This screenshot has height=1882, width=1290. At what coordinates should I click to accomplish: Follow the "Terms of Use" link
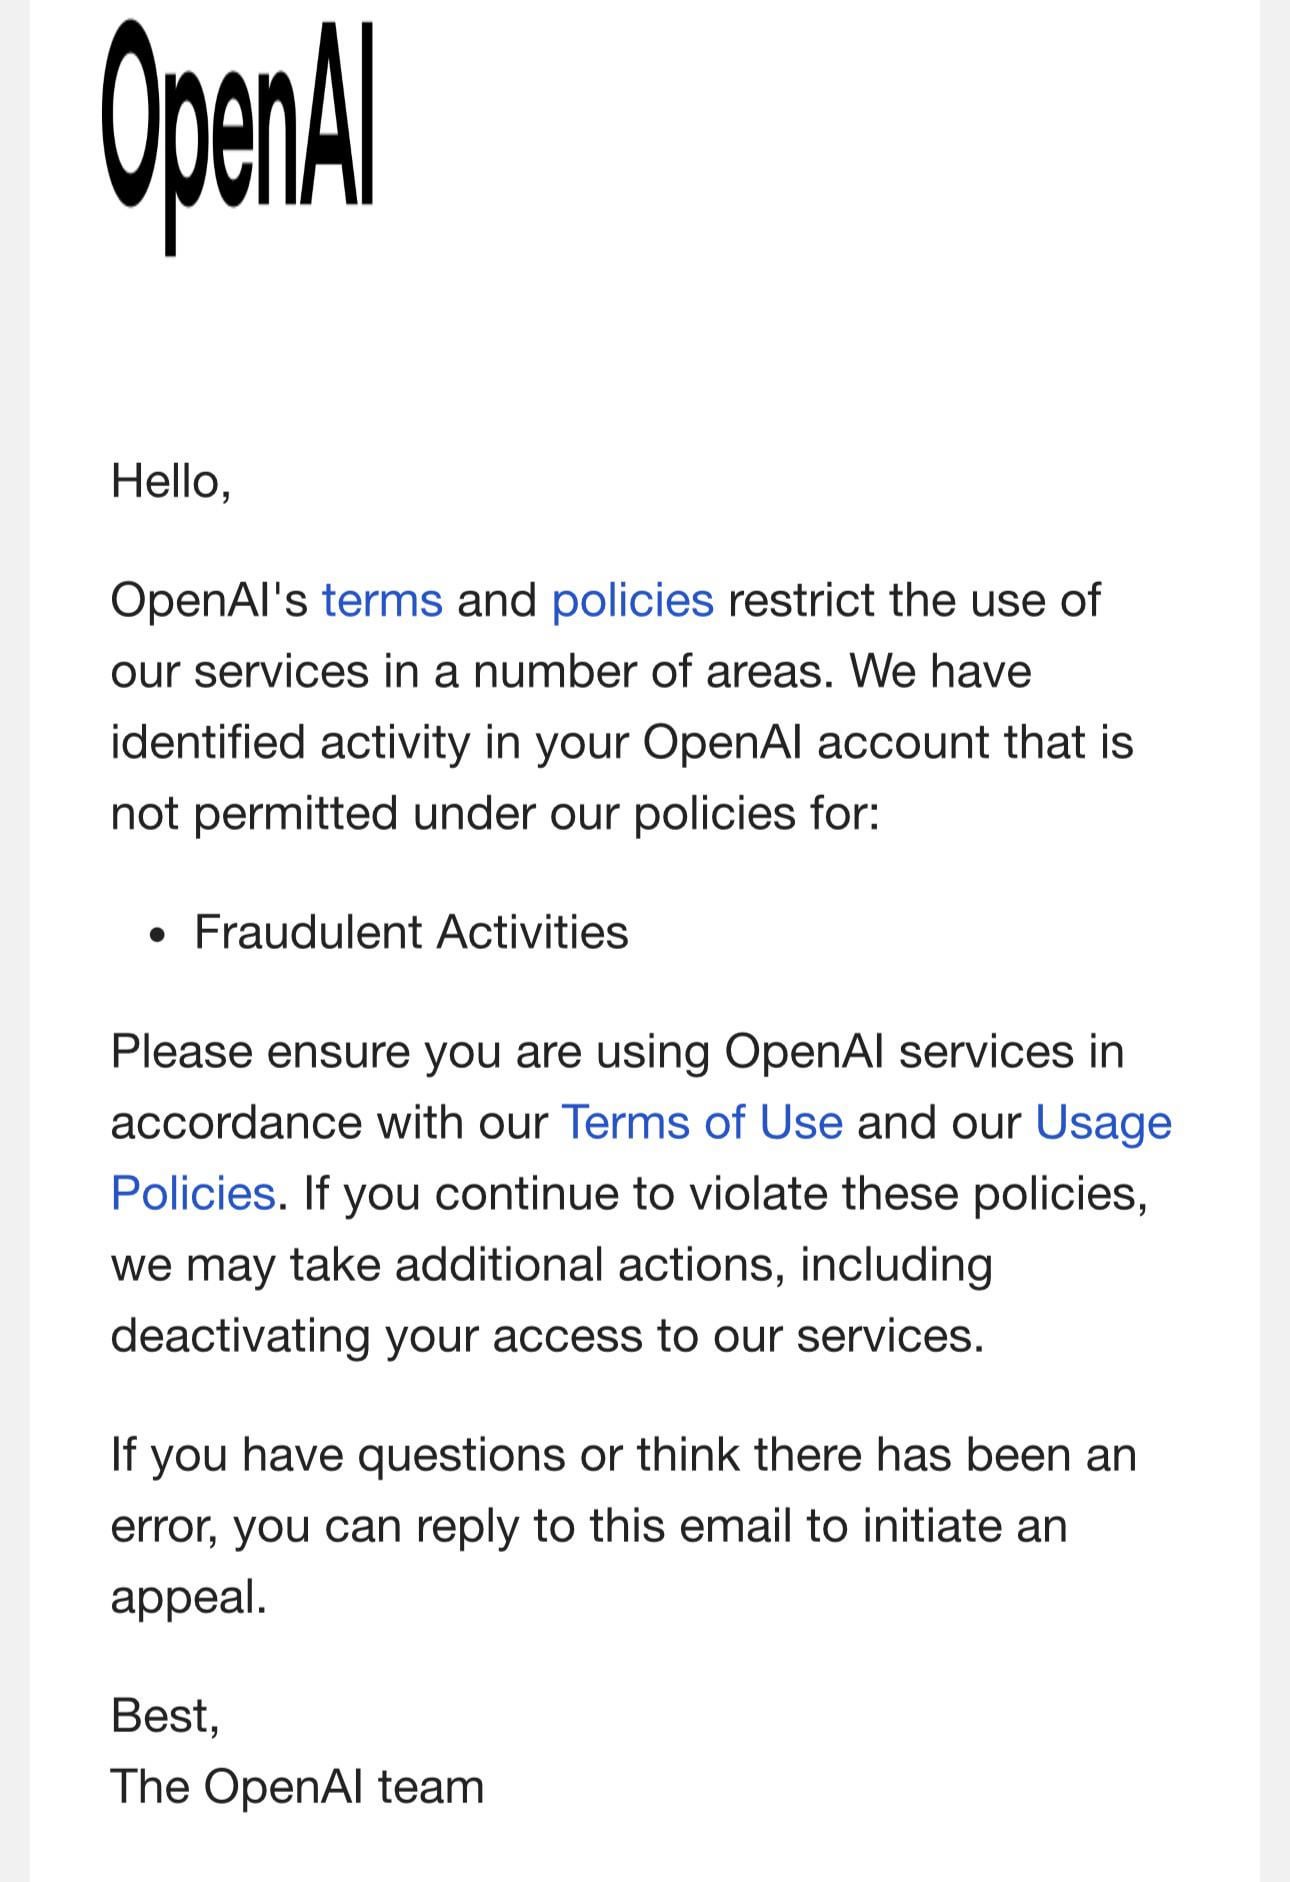click(x=702, y=1122)
